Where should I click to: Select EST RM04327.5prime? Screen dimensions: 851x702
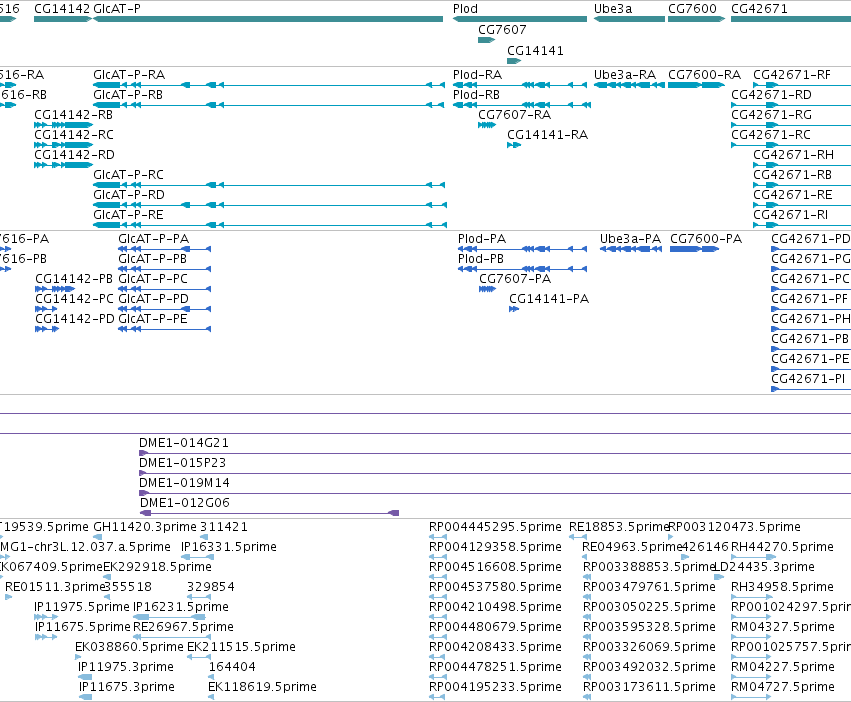[751, 637]
